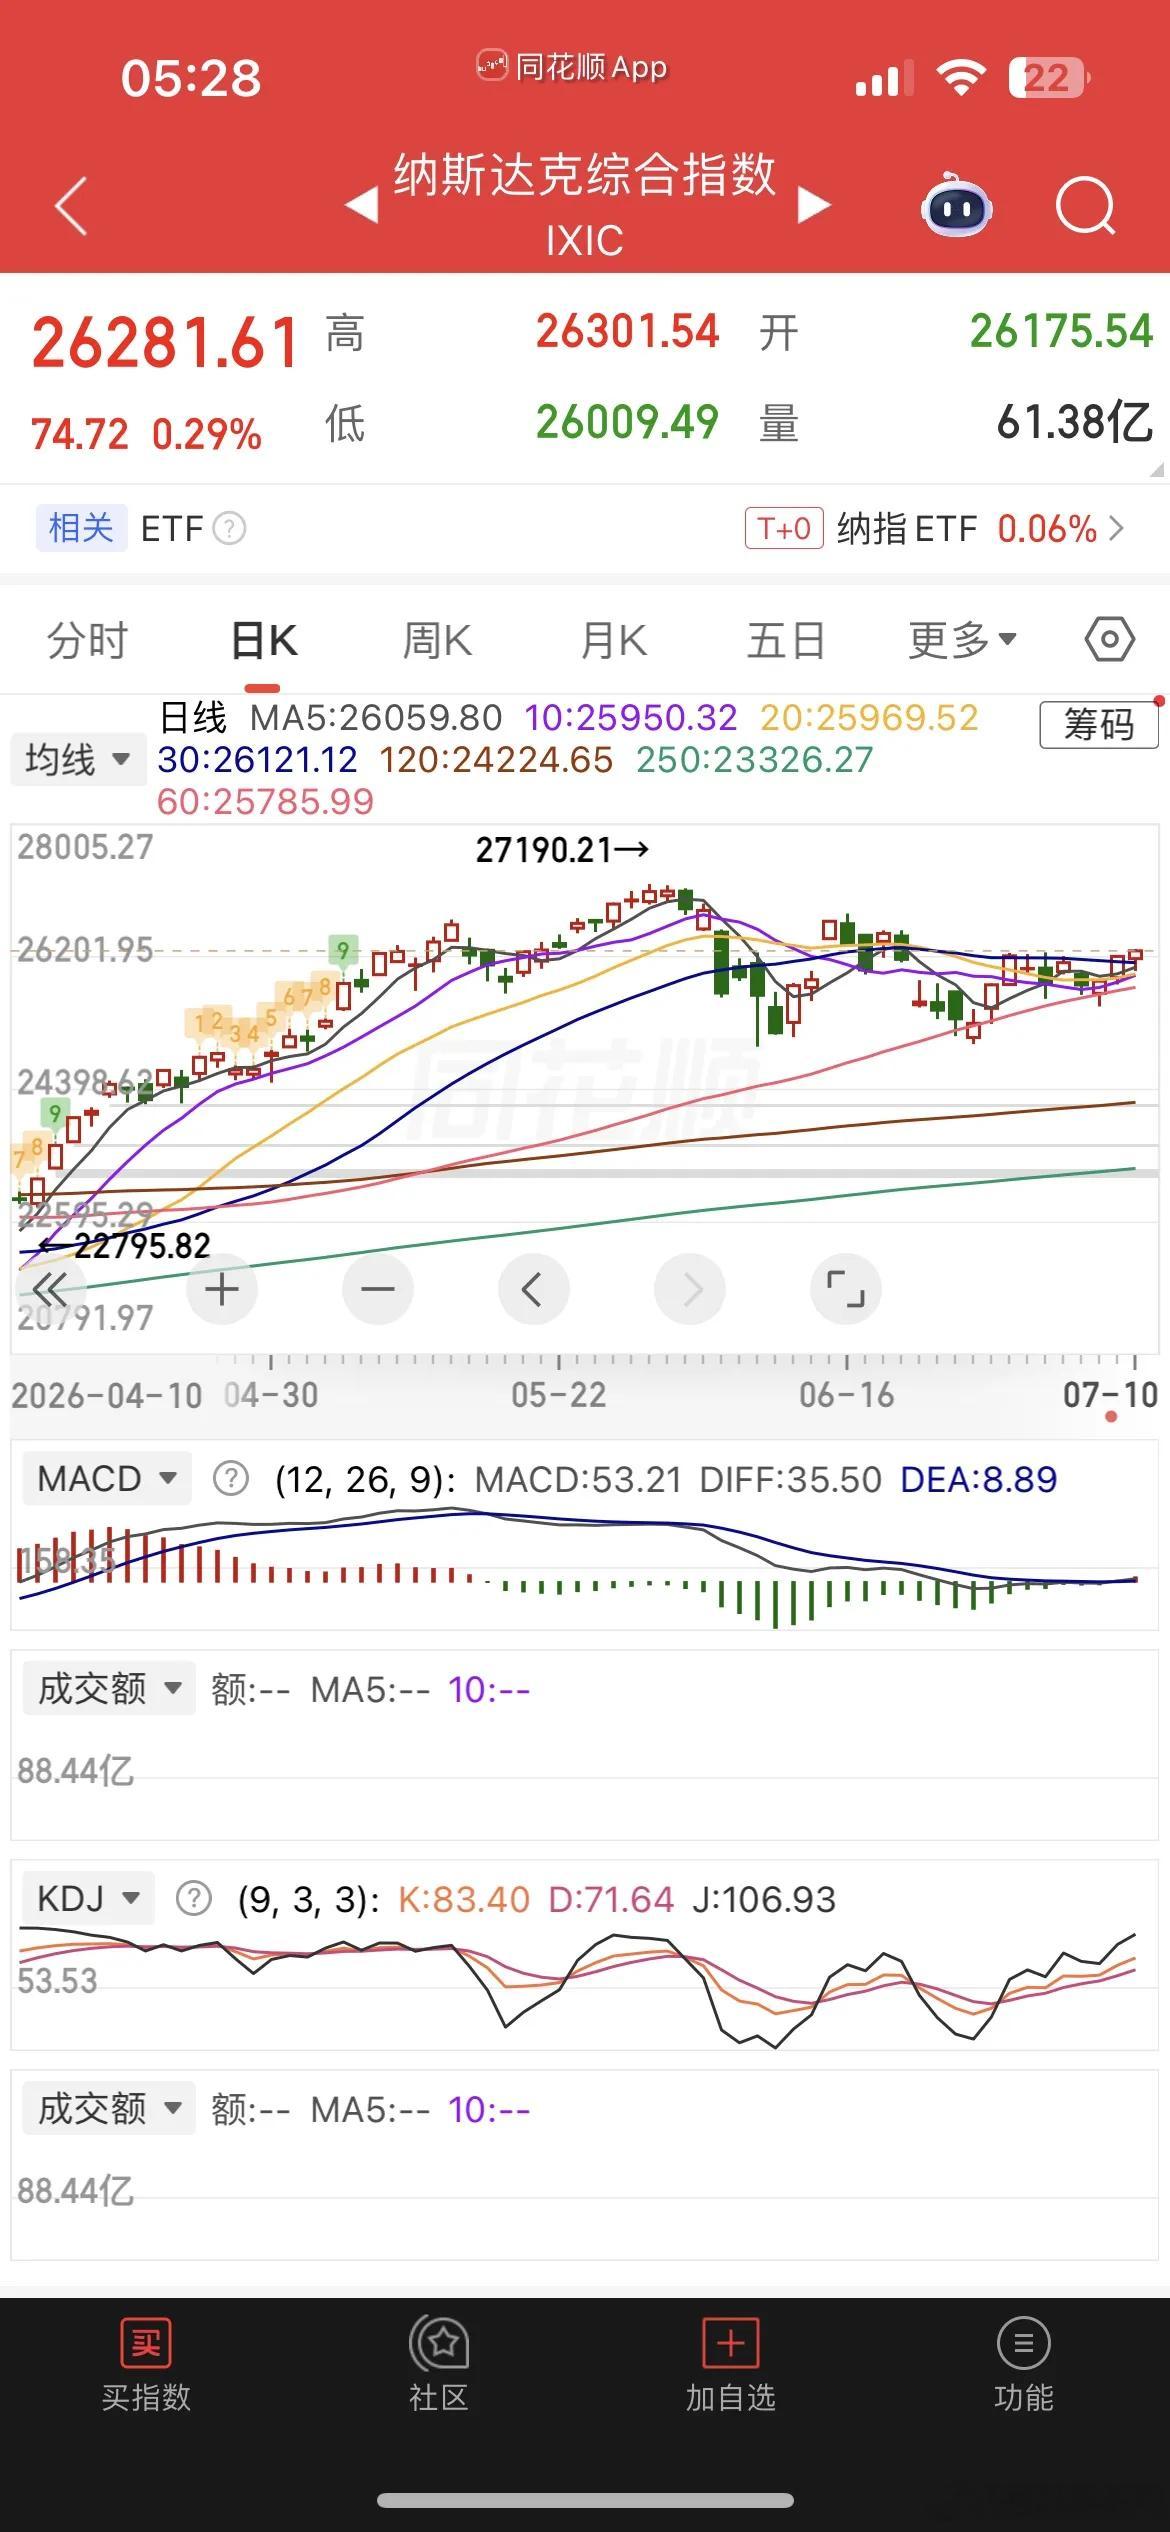This screenshot has width=1170, height=2532.
Task: Tap the 22795.82 low price label
Action: pos(124,1246)
